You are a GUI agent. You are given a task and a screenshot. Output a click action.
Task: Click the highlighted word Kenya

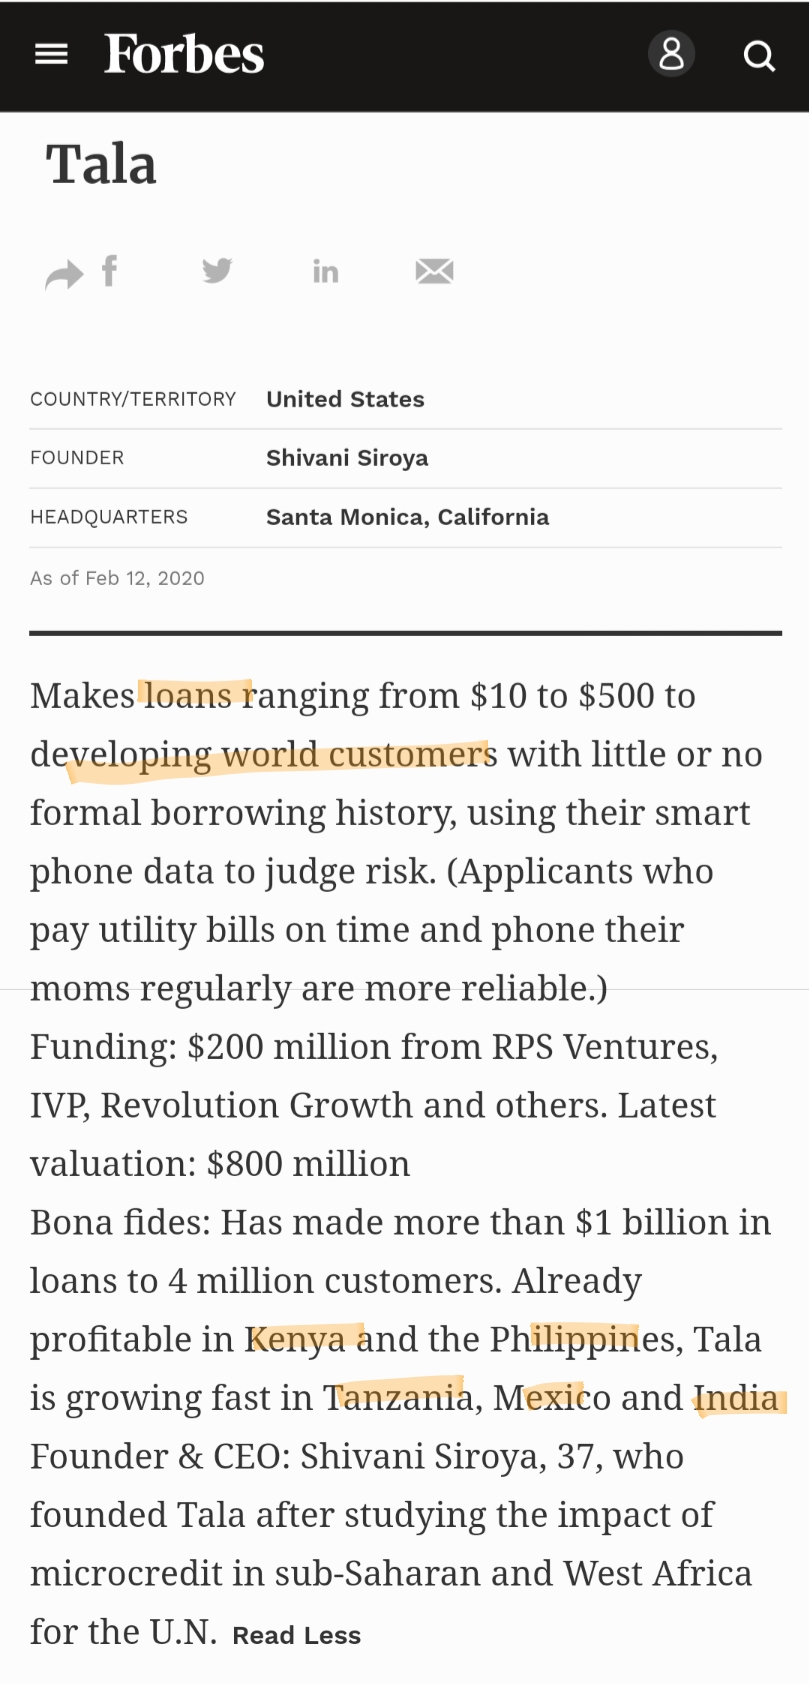(x=296, y=1339)
